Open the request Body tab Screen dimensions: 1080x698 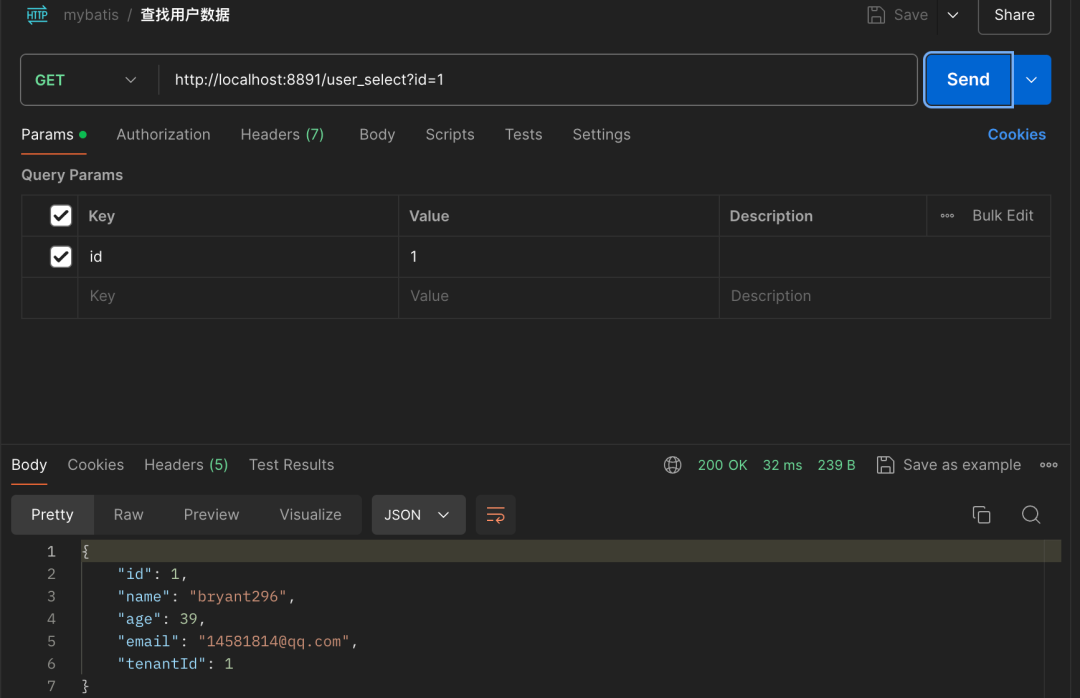click(x=377, y=134)
